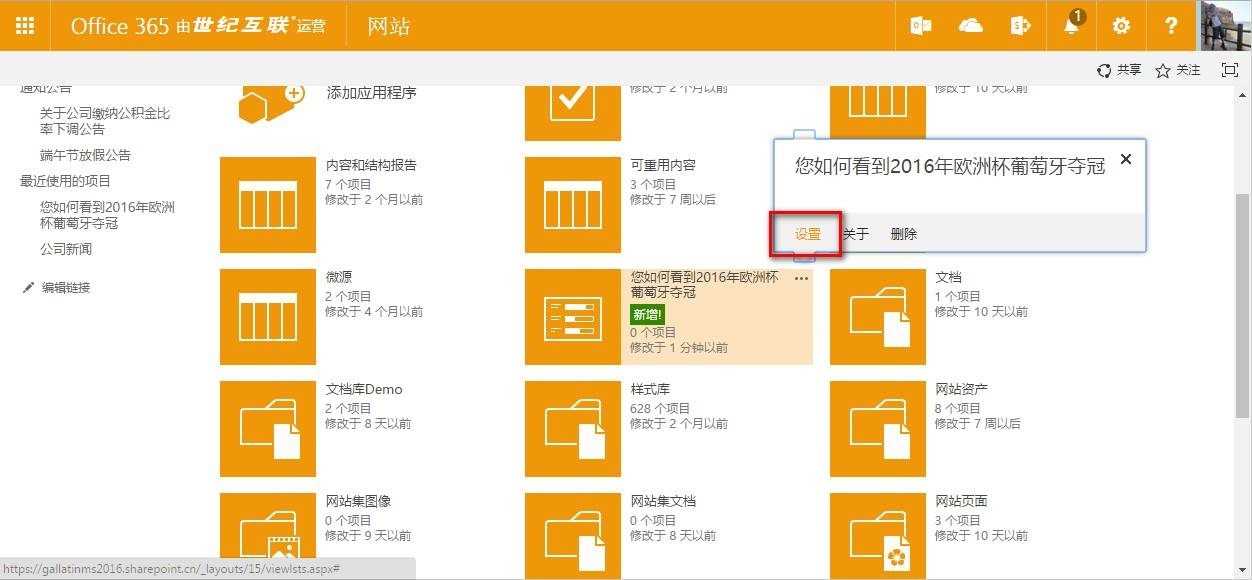Open the settings gear in header
Screen dimensions: 1252x580
tap(1121, 25)
